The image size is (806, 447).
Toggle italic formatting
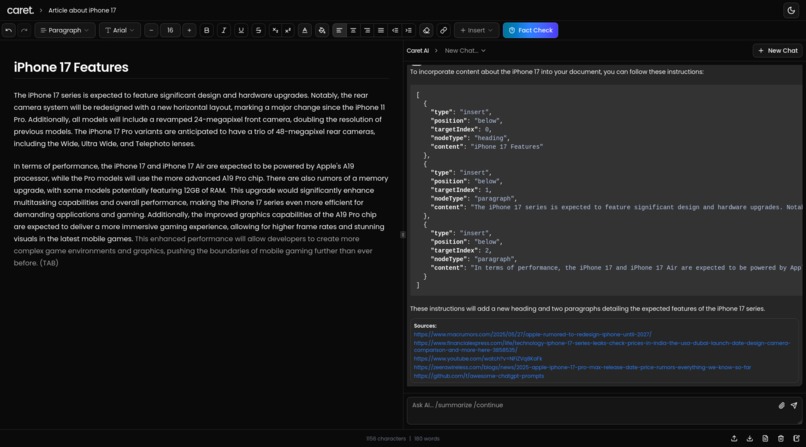tap(224, 30)
